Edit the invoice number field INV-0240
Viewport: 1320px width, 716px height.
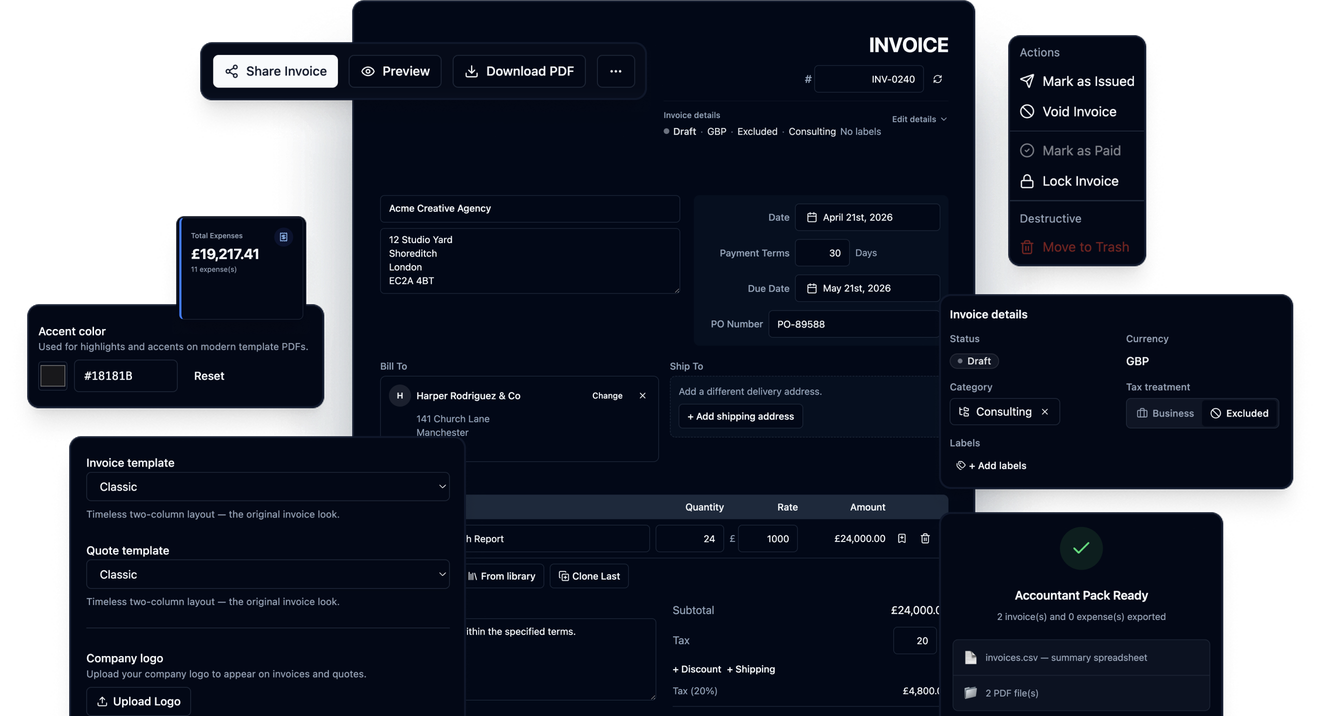[869, 79]
